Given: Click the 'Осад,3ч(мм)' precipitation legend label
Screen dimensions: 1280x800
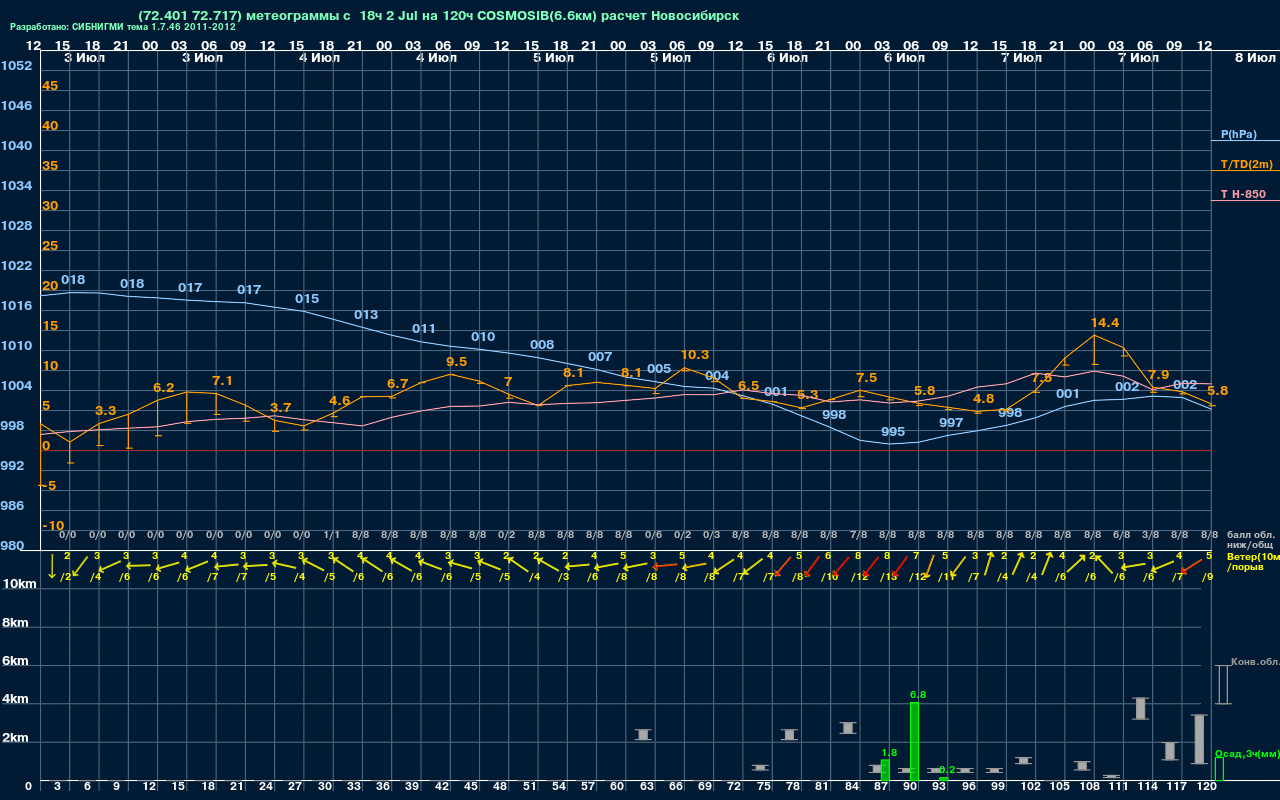Looking at the screenshot, I should point(1247,753).
